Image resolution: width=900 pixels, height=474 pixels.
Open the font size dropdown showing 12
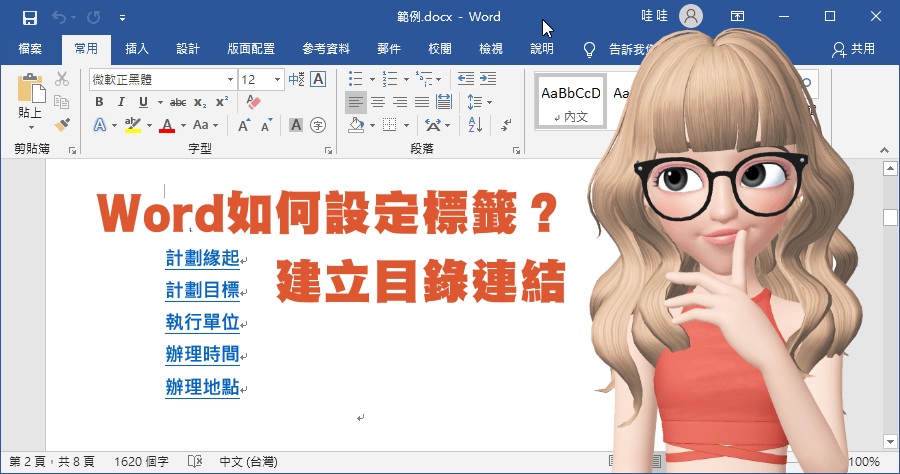coord(277,80)
